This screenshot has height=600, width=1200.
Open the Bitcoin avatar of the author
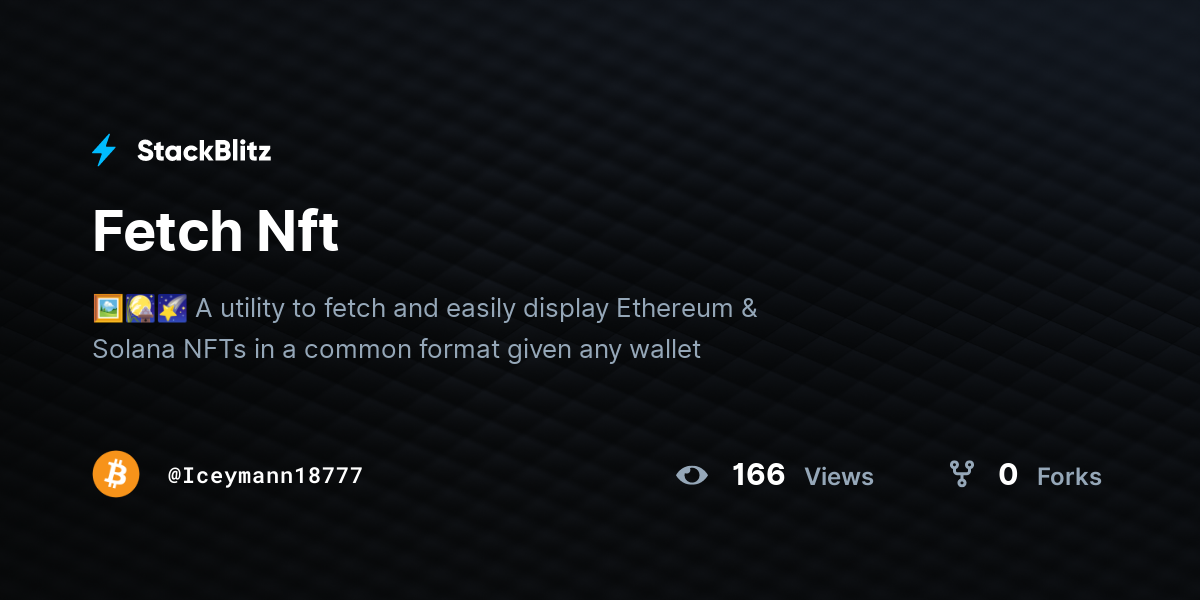coord(116,474)
